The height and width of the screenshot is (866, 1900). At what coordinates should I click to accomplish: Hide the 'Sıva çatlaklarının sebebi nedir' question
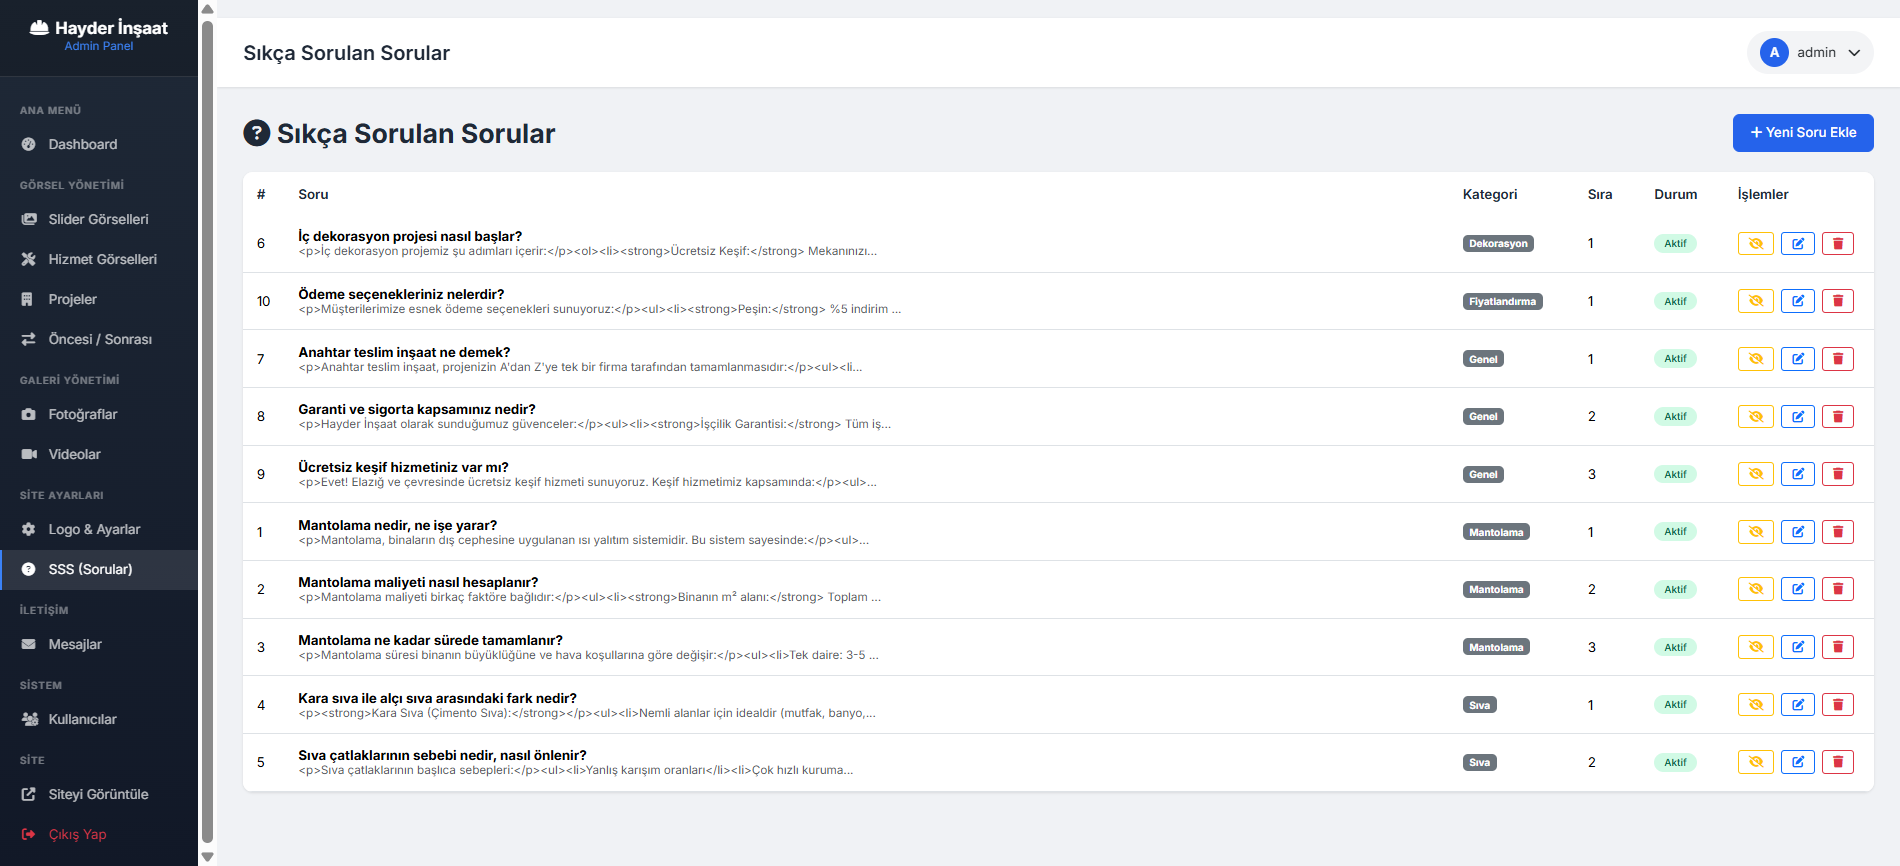(1755, 762)
